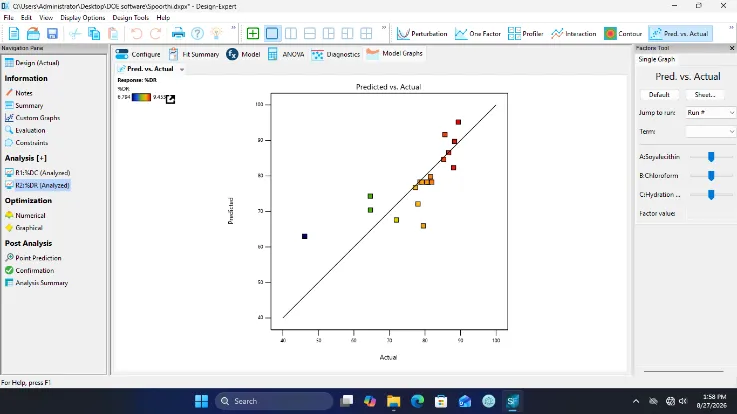Image resolution: width=737 pixels, height=414 pixels.
Task: Switch to the Fit Summary tab
Action: click(x=194, y=54)
